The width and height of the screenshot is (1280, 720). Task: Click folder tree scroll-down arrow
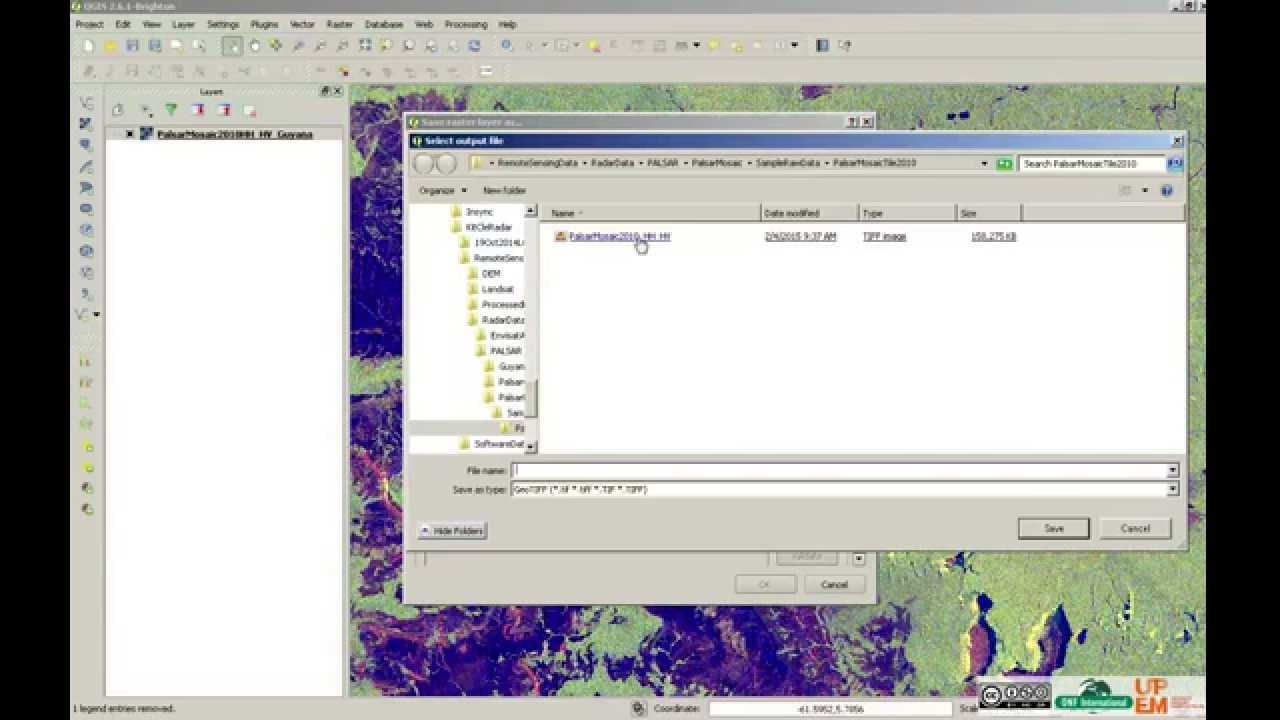click(x=531, y=446)
